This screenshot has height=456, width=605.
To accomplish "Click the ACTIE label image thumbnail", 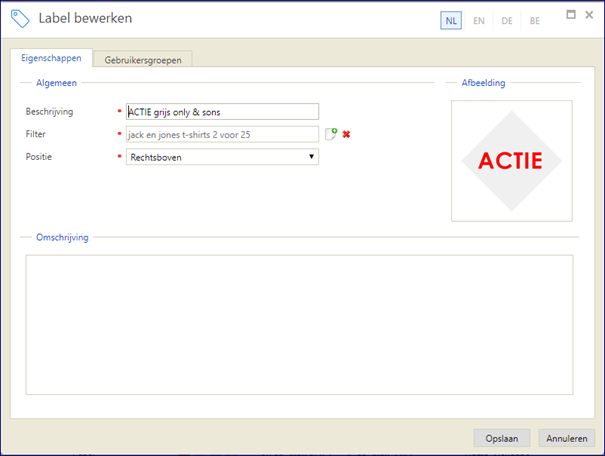I will tap(512, 161).
